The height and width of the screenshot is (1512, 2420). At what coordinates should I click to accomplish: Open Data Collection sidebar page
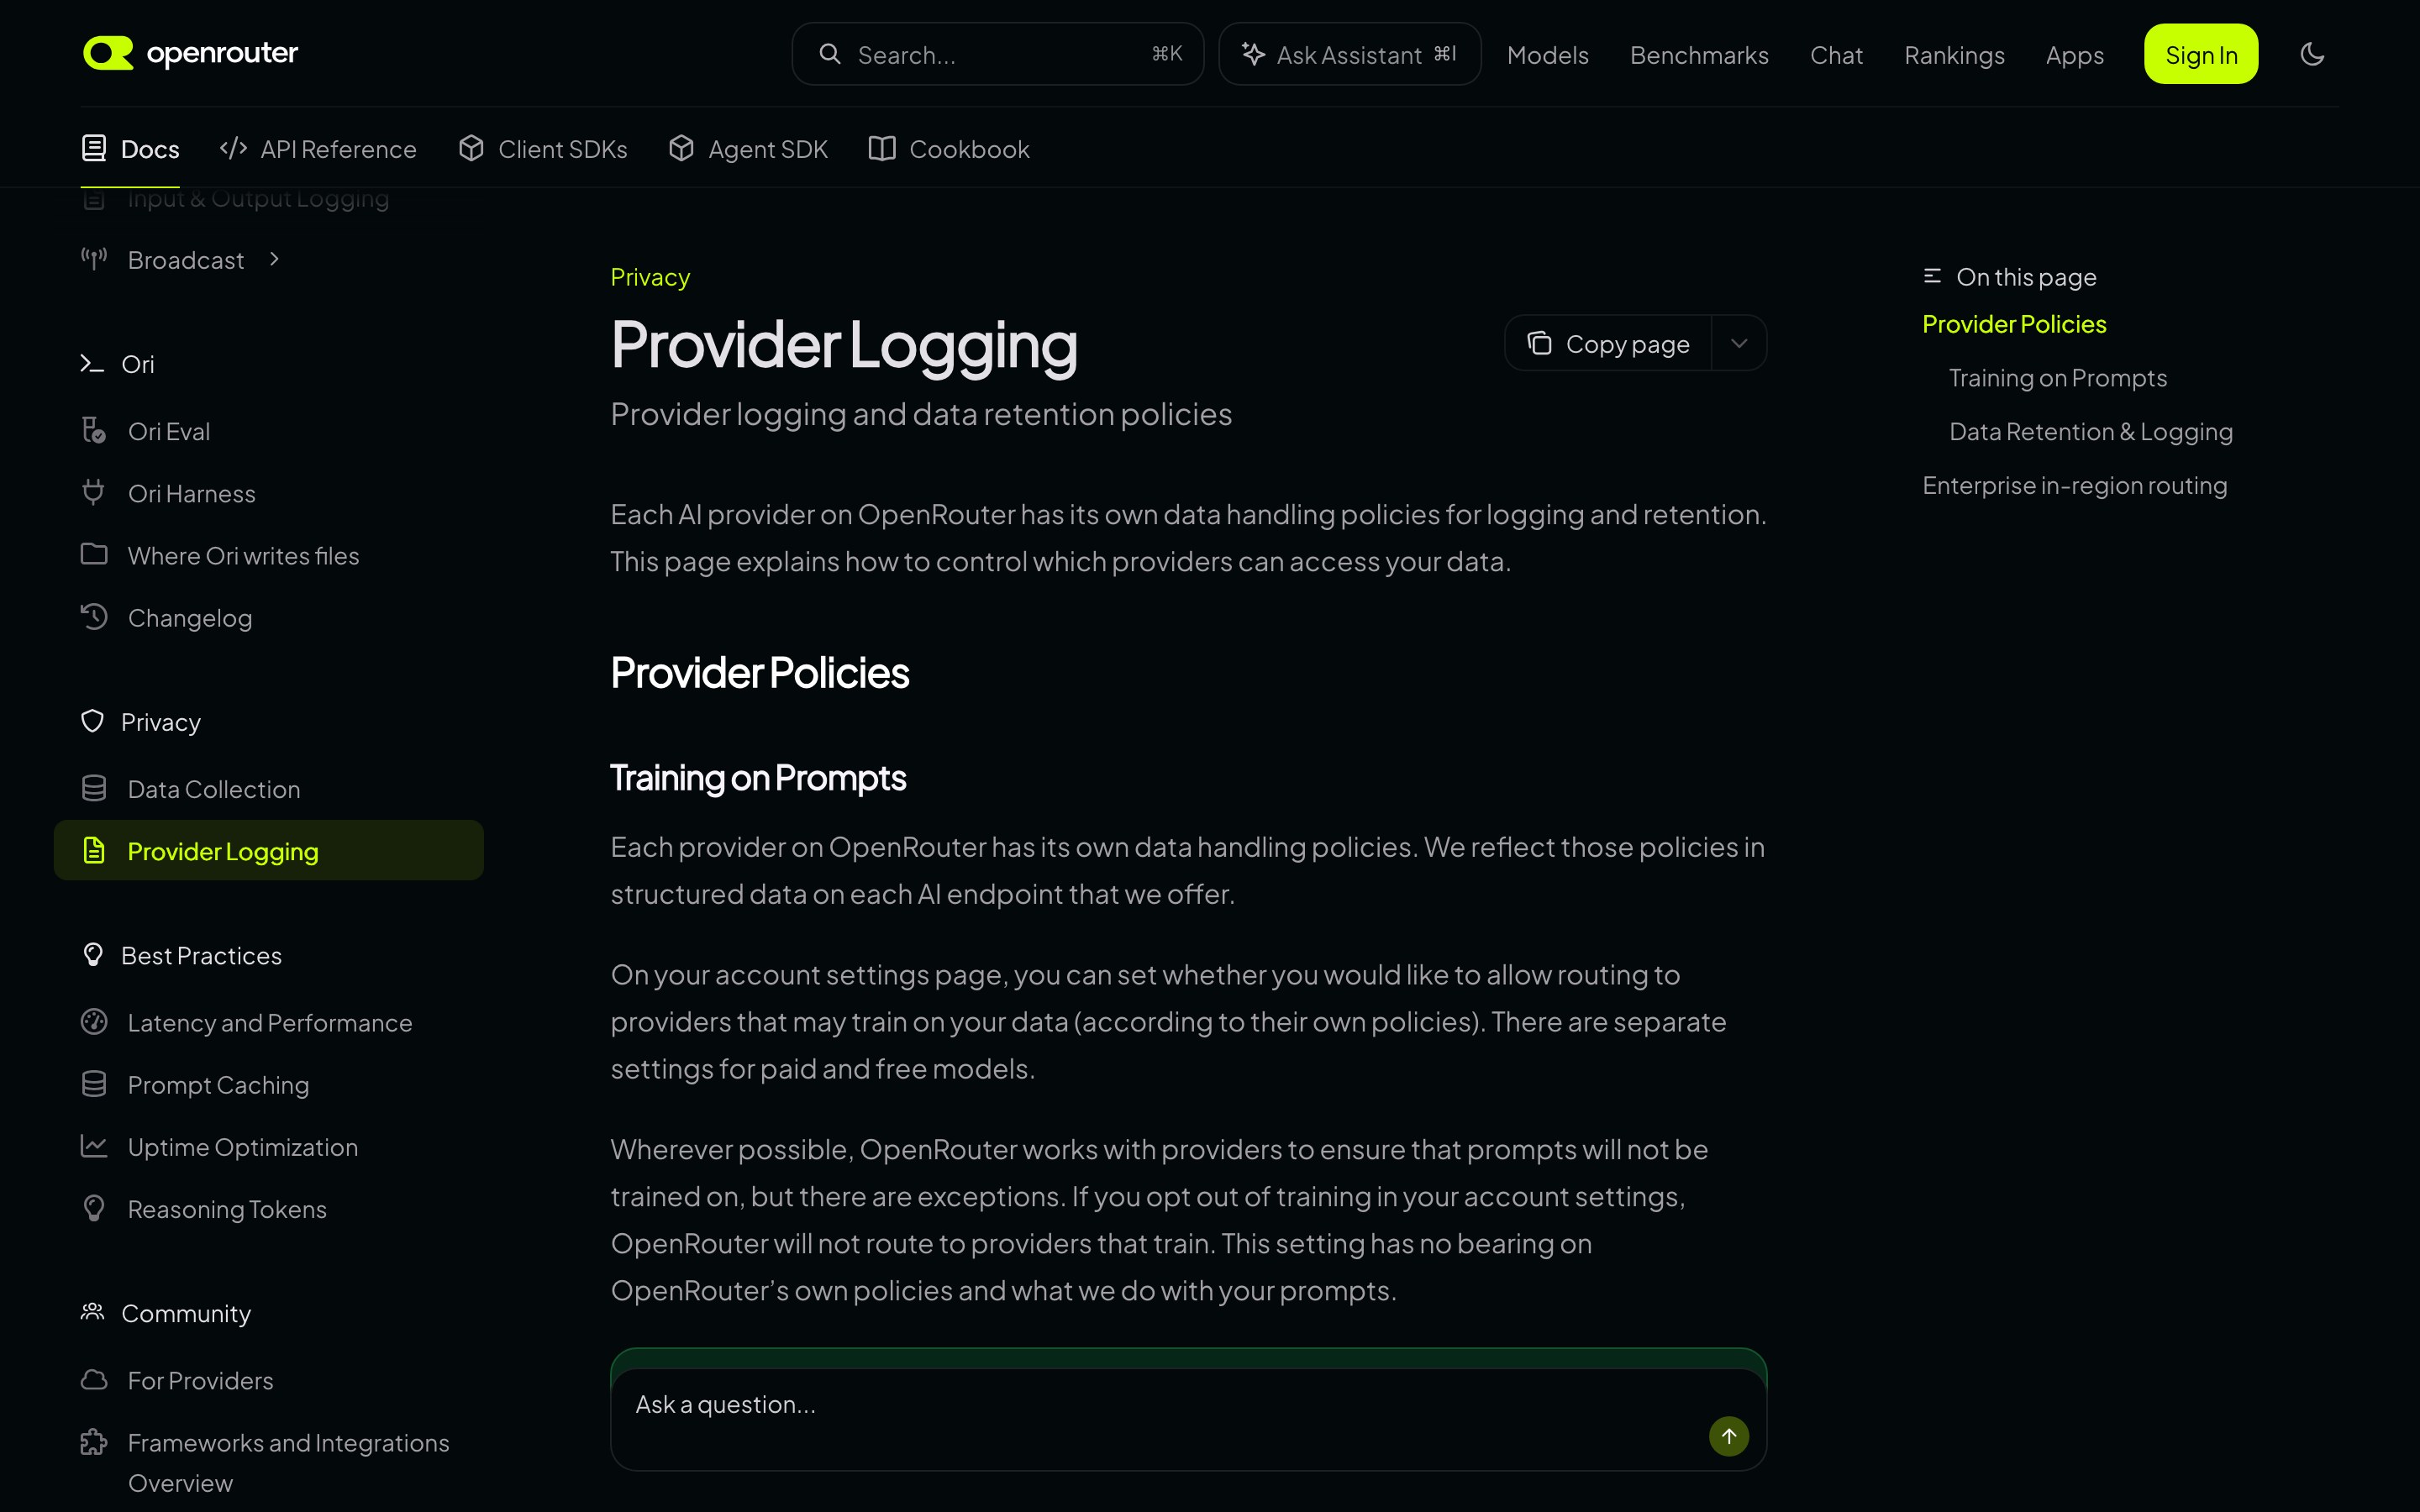[268, 789]
